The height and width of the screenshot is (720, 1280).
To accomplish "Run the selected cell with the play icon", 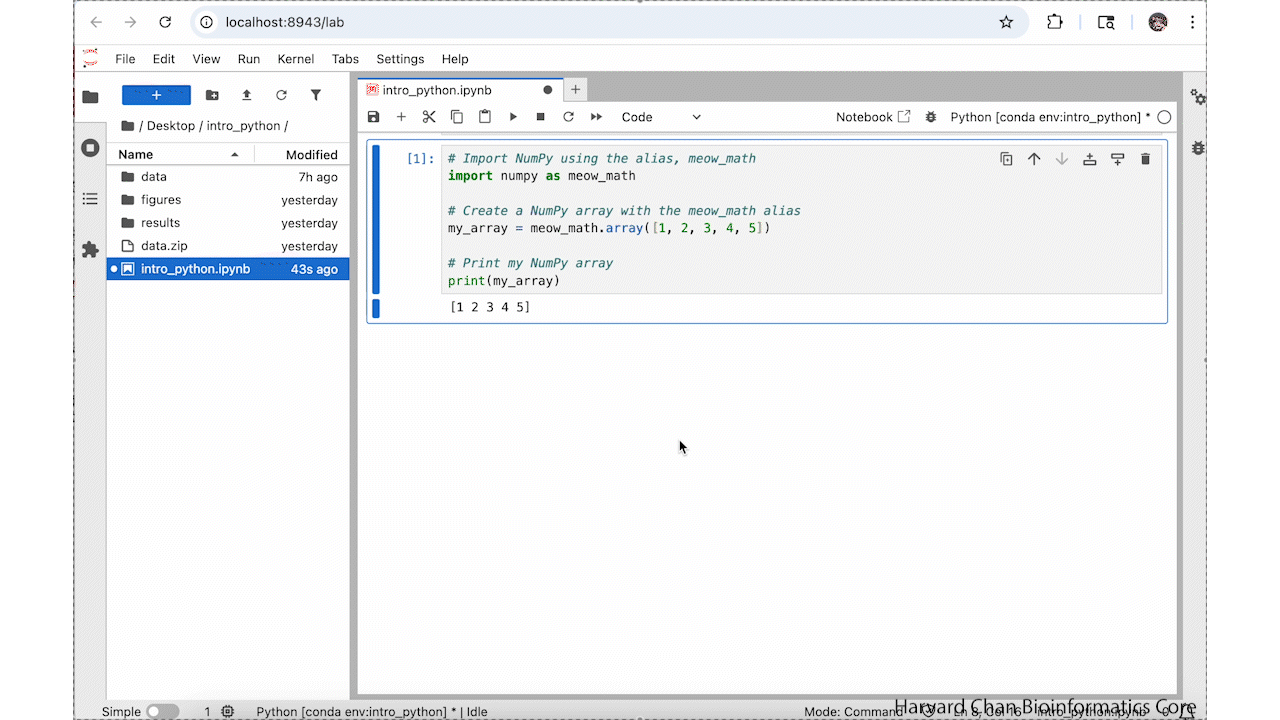I will [513, 117].
